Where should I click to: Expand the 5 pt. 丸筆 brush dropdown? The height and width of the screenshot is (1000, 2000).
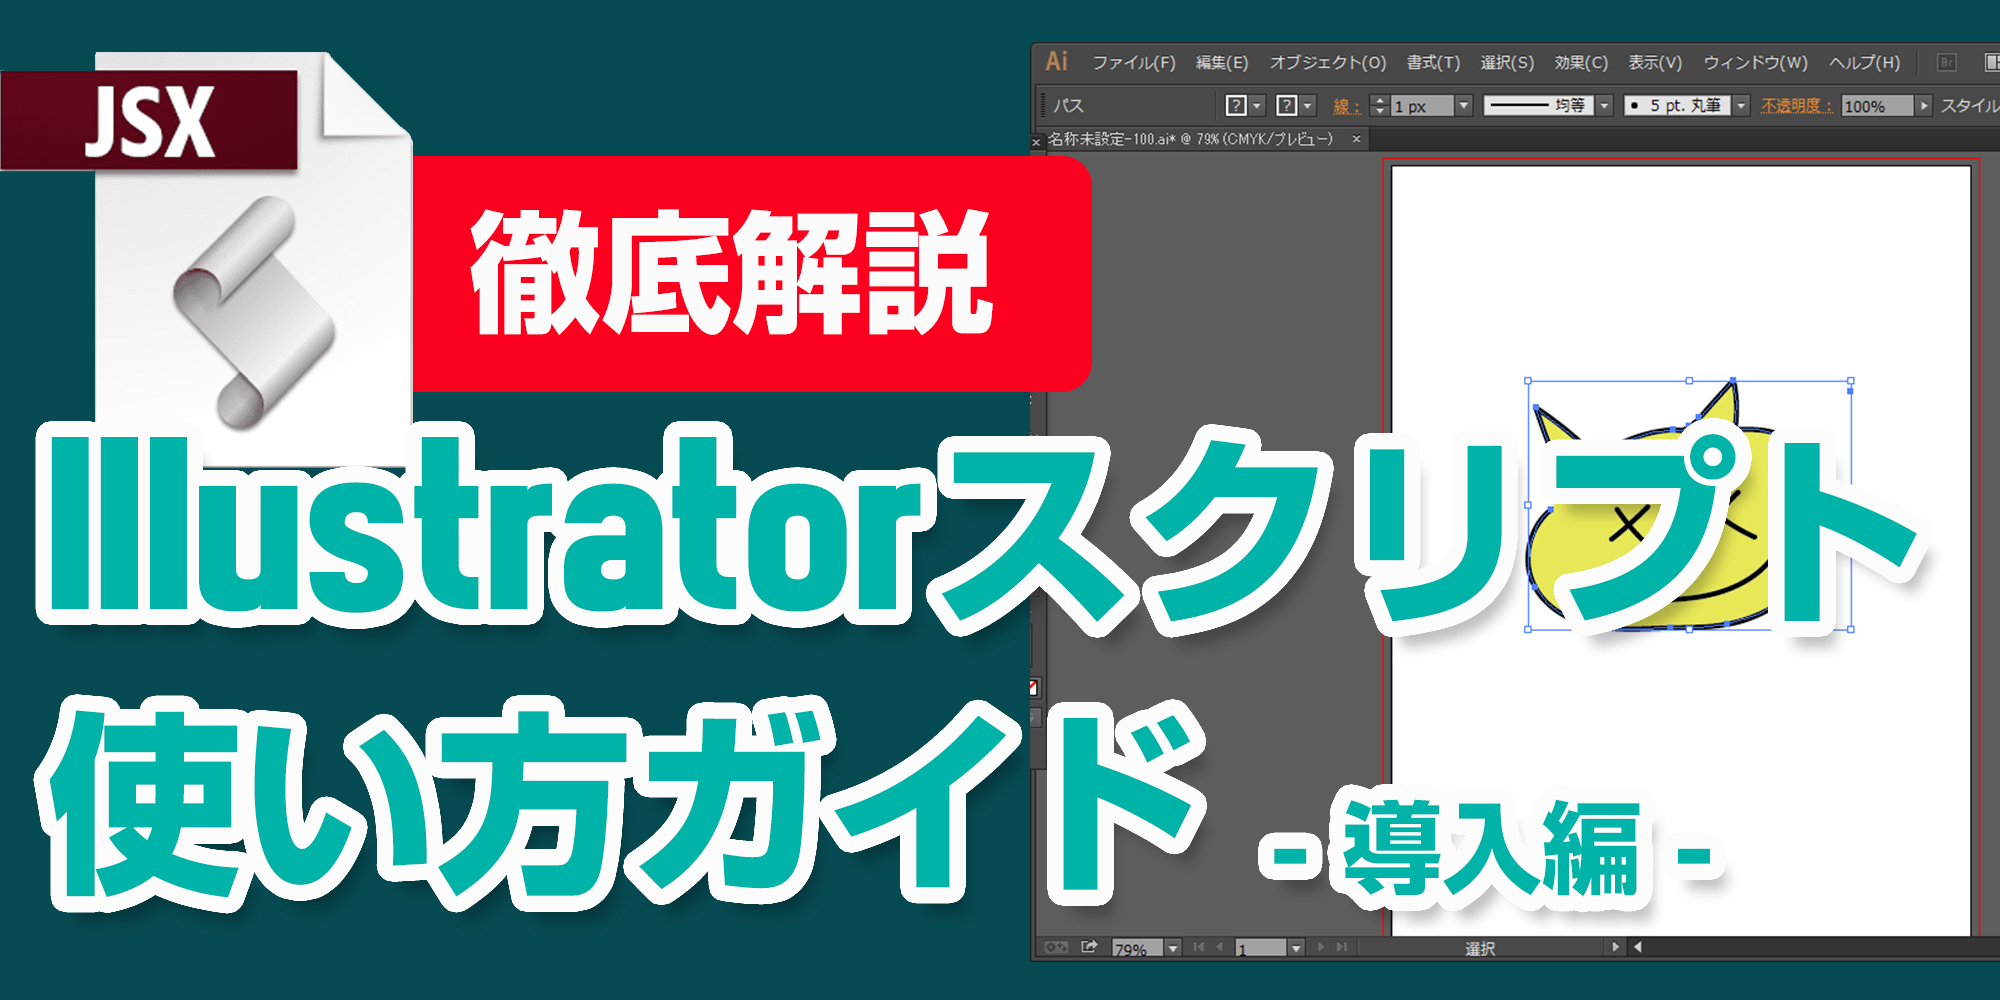[1741, 105]
